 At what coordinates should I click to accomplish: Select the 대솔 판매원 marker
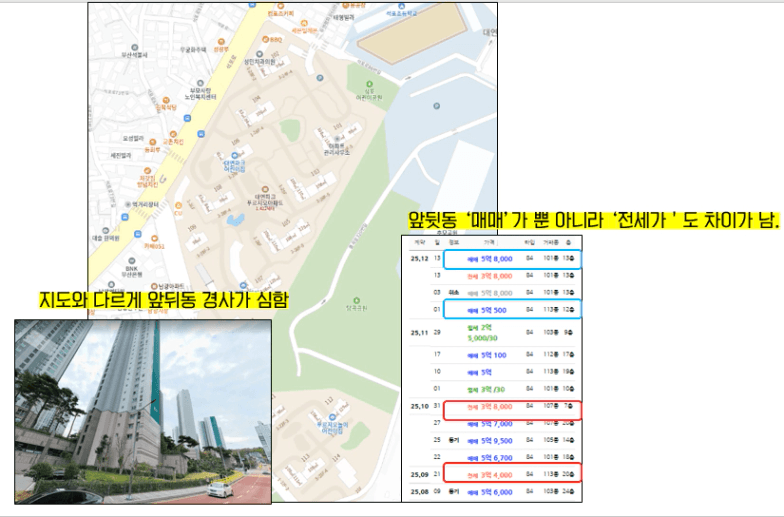[x=106, y=231]
